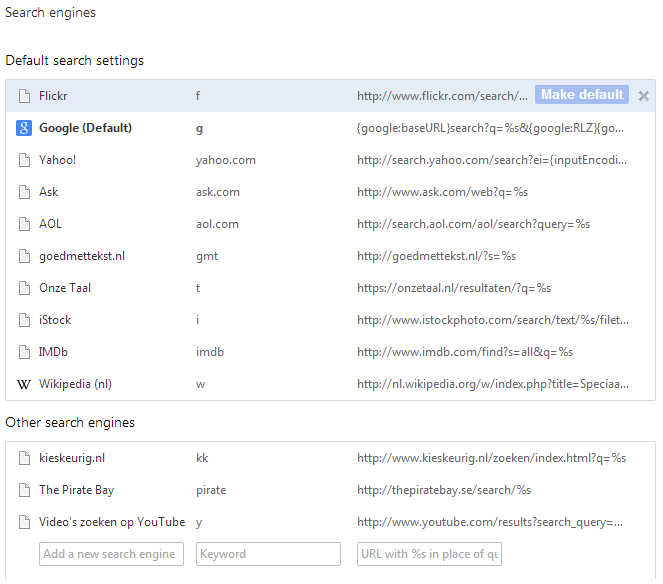
Task: Click the Flickr page icon
Action: 25,96
